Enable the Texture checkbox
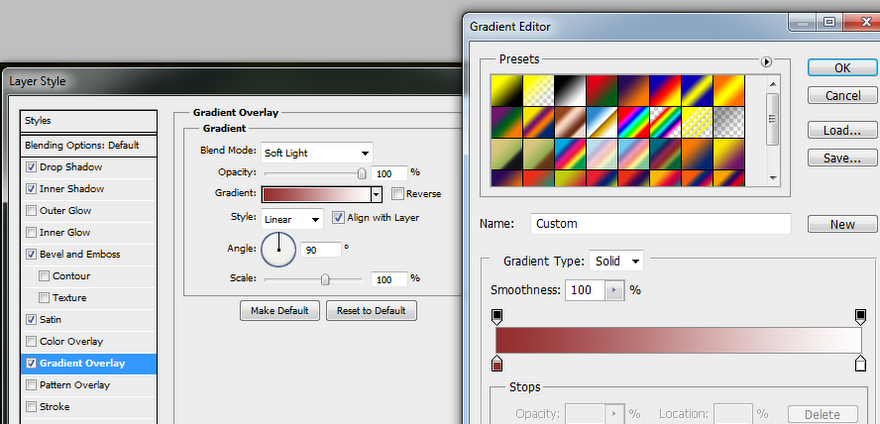880x424 pixels. 44,298
